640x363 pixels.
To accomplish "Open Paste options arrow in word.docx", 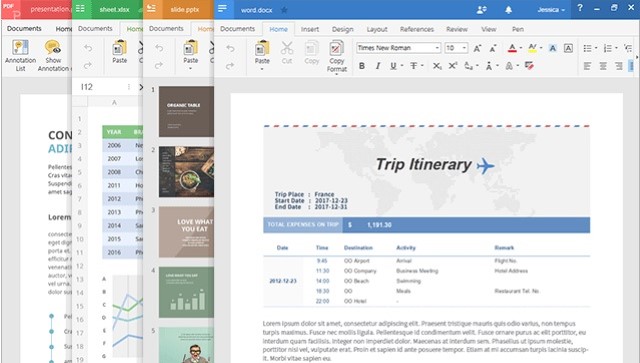I will (x=262, y=69).
